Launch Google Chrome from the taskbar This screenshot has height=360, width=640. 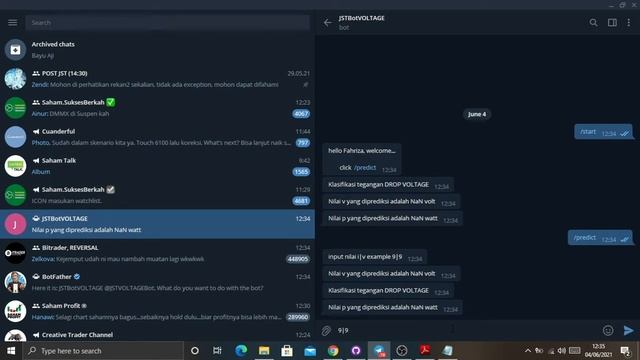(x=333, y=351)
